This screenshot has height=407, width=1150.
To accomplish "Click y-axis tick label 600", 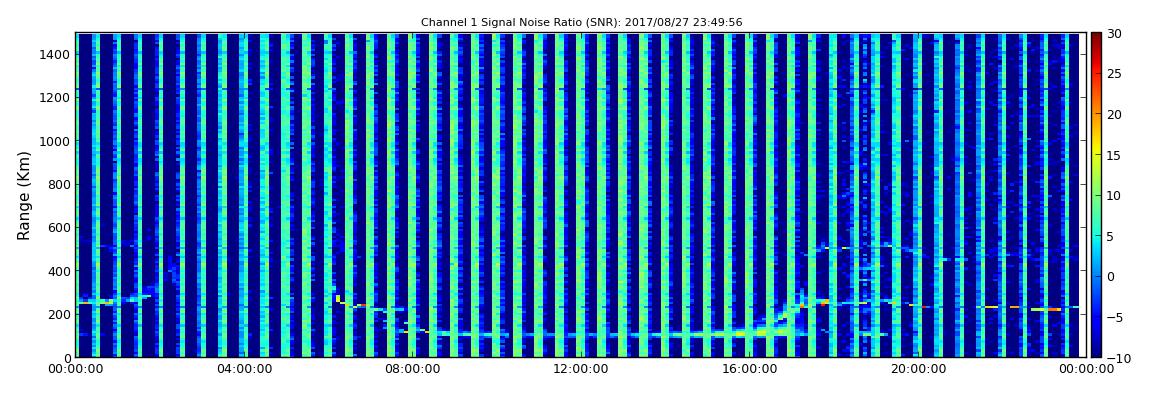I will [x=59, y=227].
